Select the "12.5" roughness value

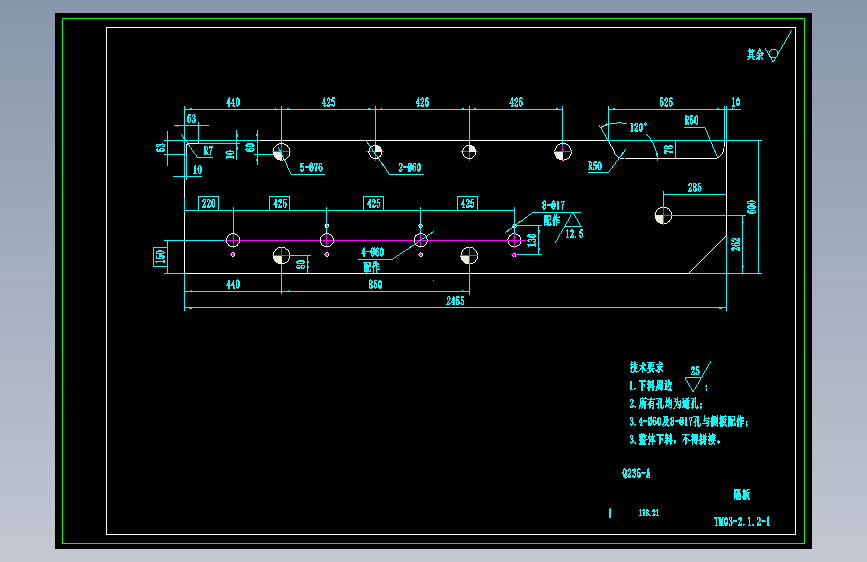click(x=574, y=234)
